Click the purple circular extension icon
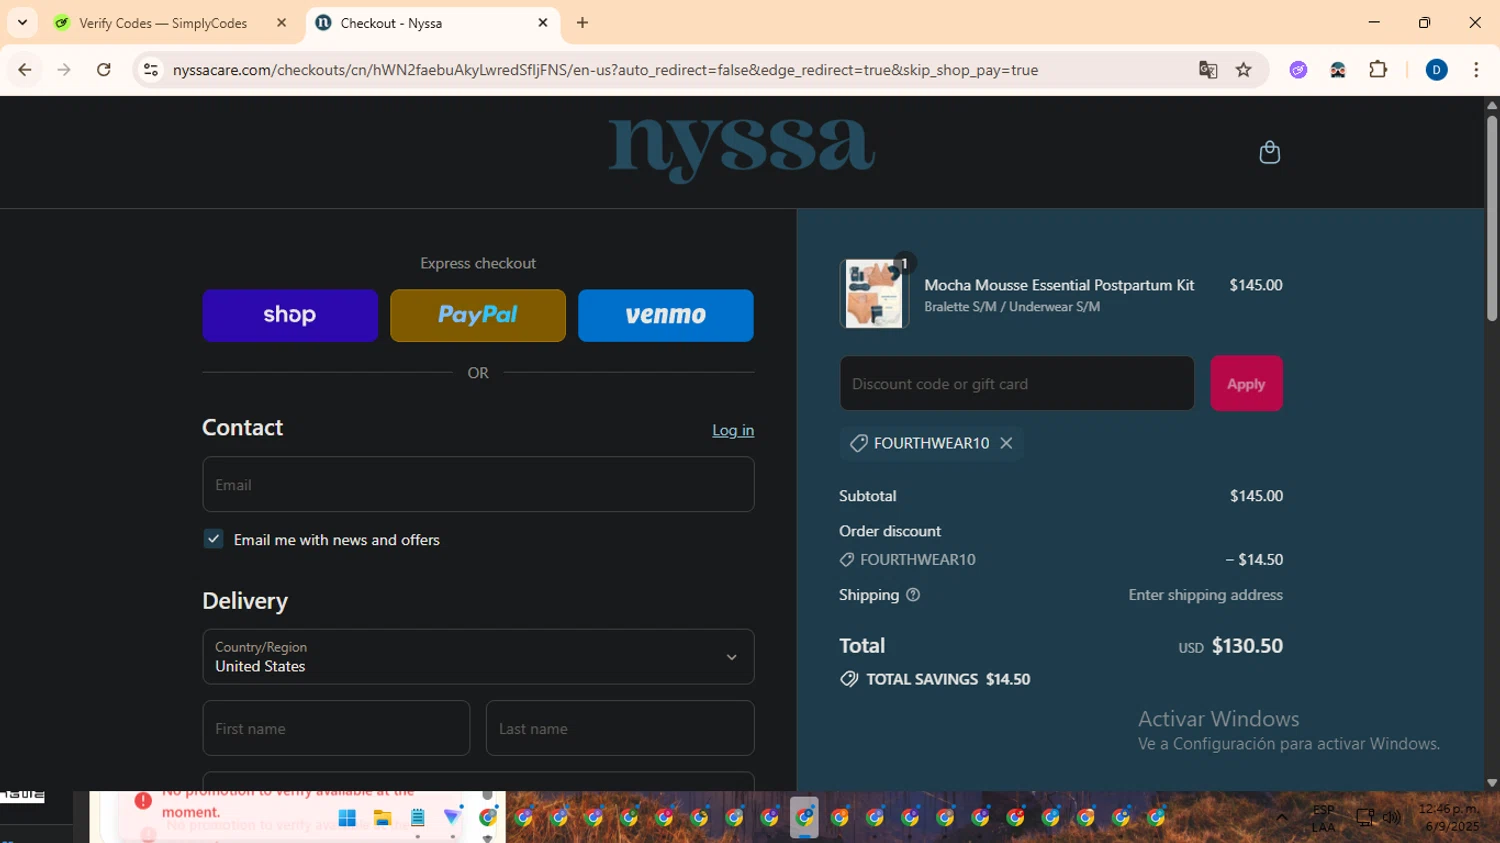1500x843 pixels. [x=1298, y=70]
